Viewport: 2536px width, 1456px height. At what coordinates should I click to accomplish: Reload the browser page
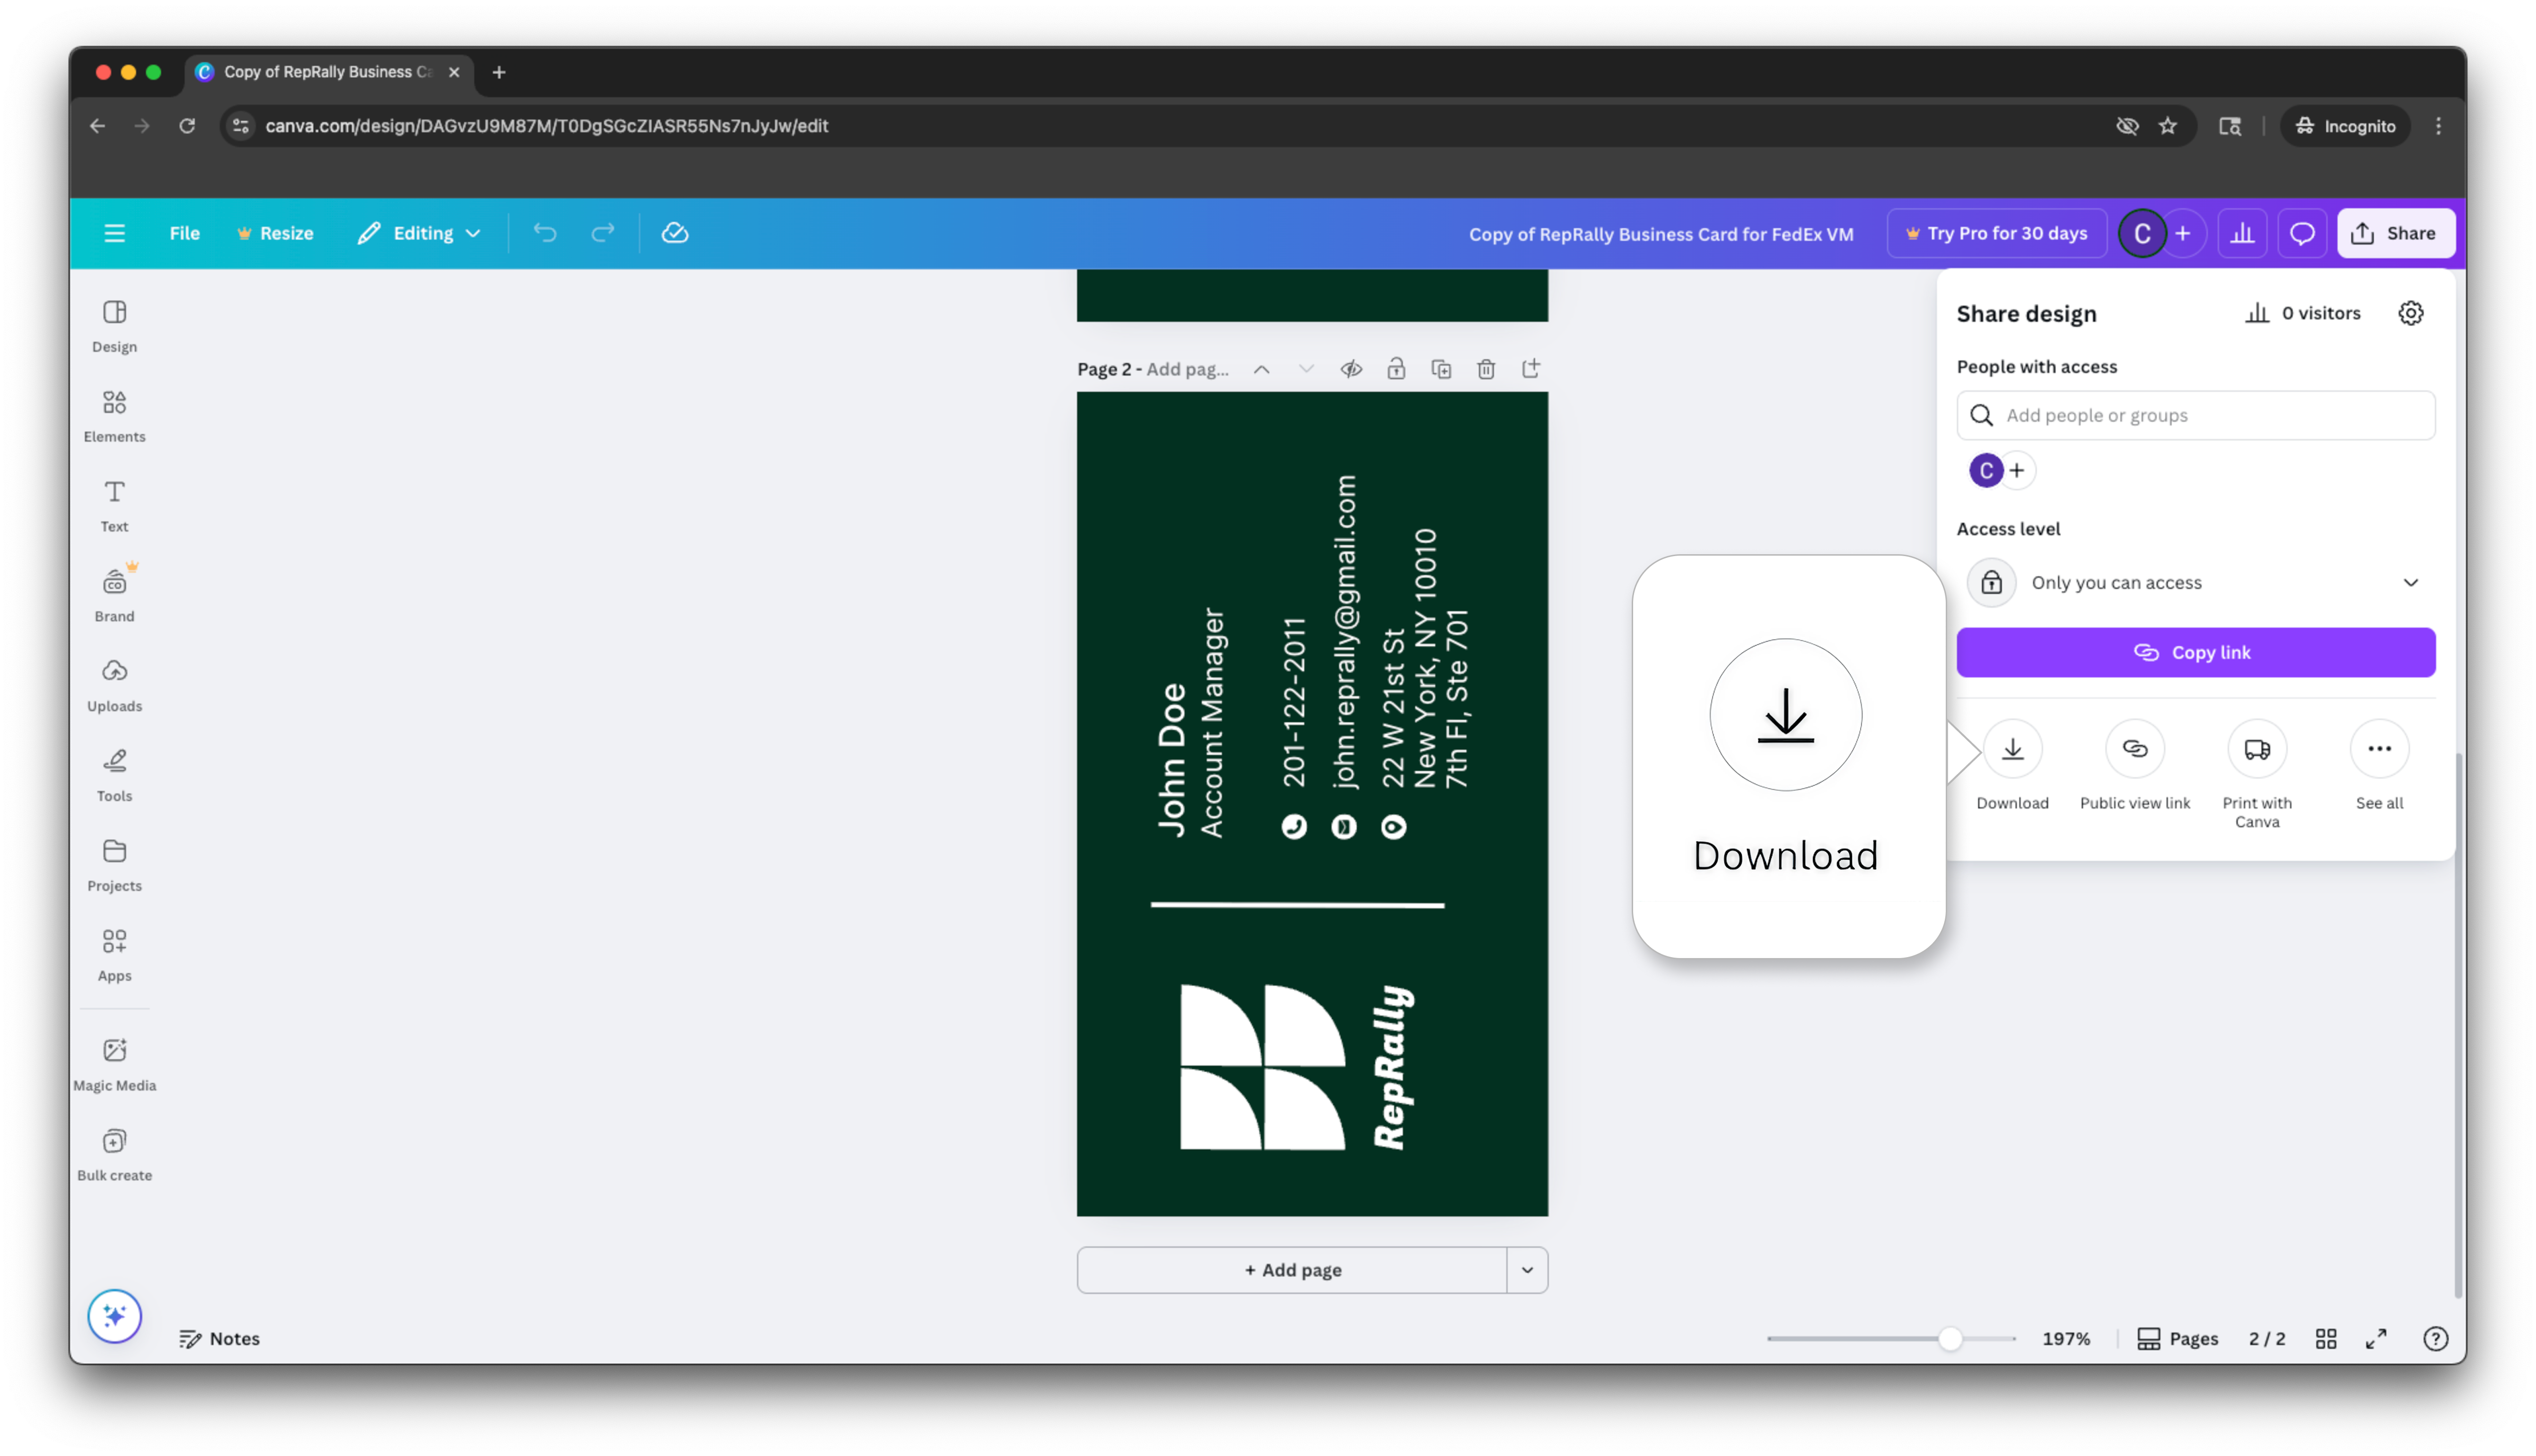(x=187, y=126)
